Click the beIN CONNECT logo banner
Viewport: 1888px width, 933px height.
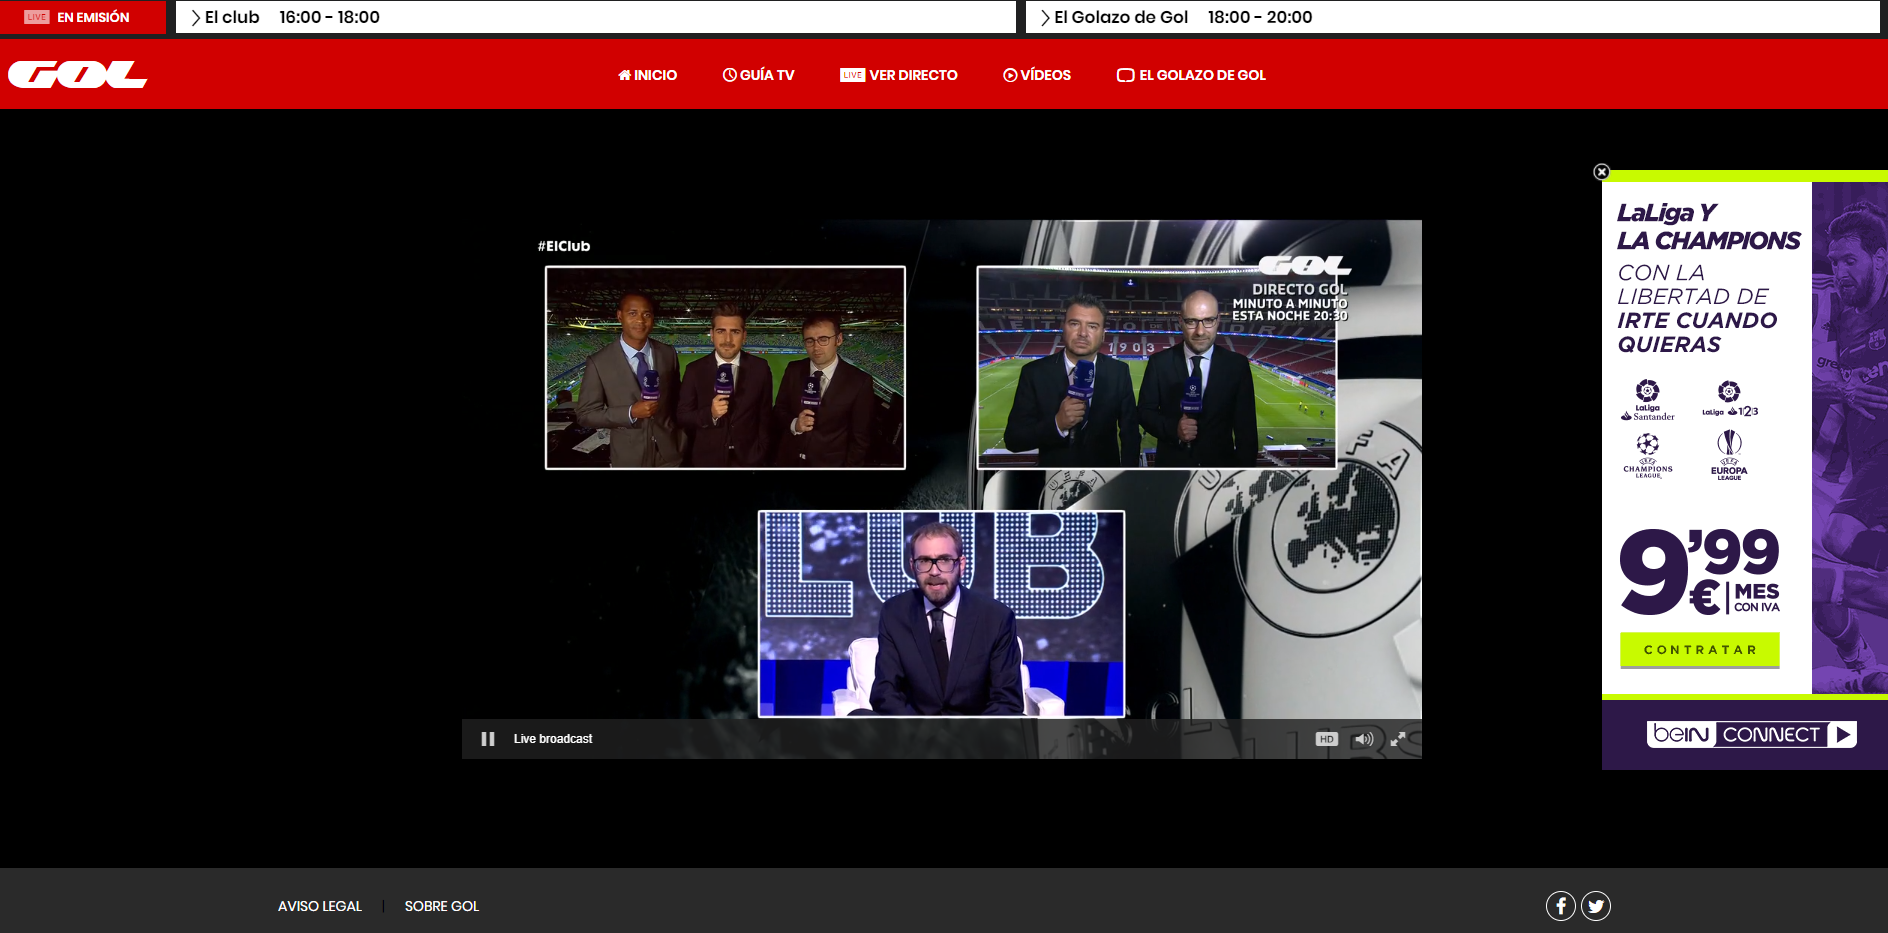[x=1752, y=734]
